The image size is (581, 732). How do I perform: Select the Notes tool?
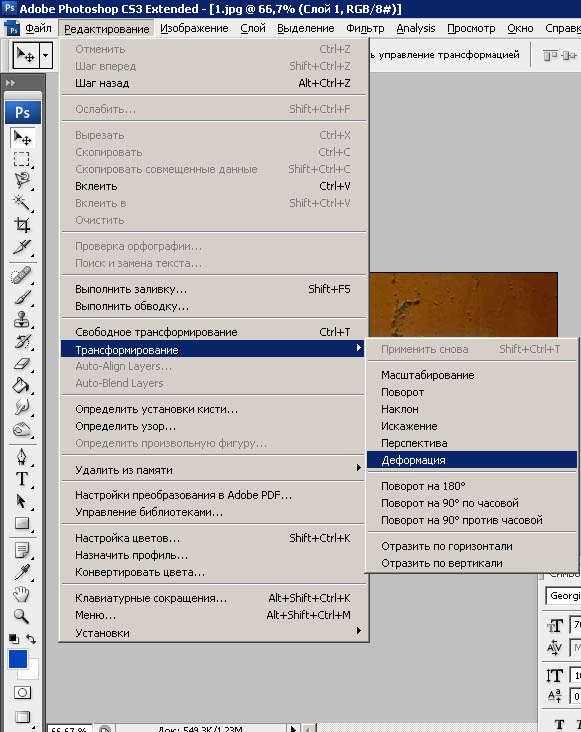[22, 550]
